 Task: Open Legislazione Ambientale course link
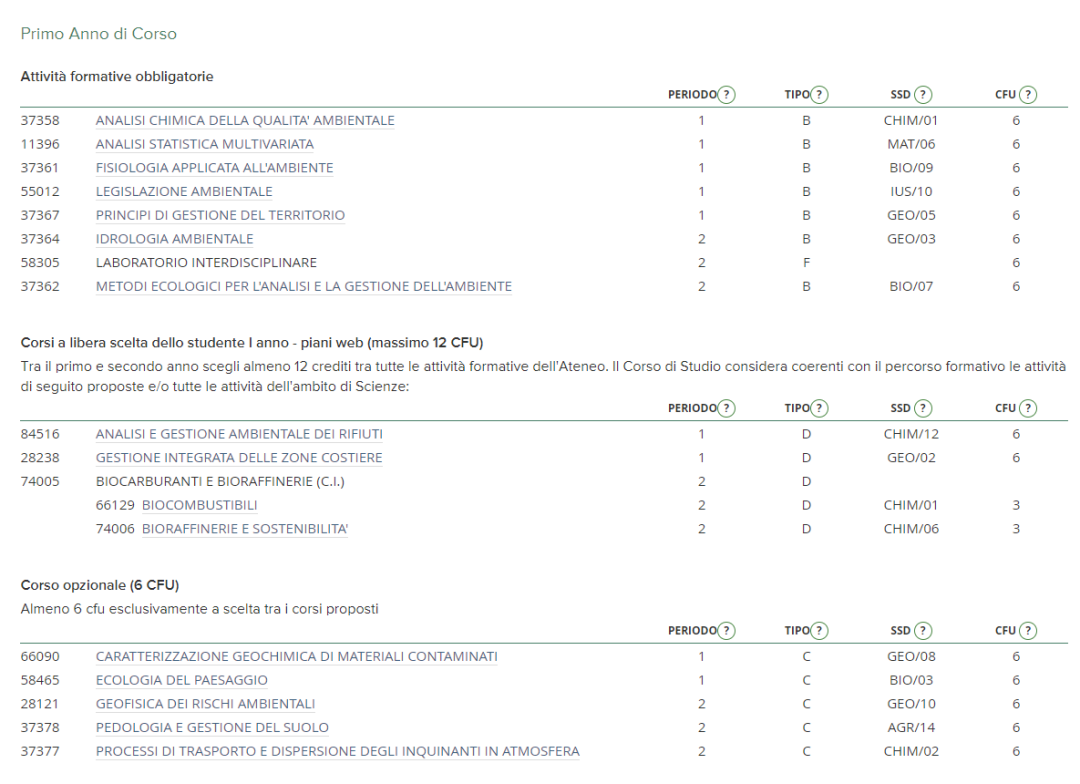184,192
